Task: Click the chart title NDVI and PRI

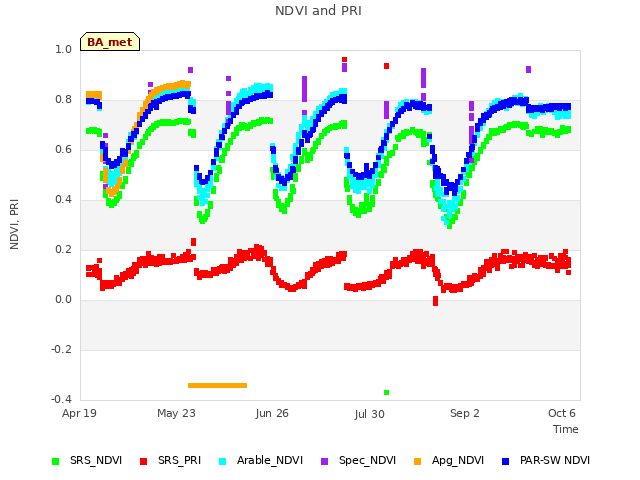Action: click(x=318, y=11)
